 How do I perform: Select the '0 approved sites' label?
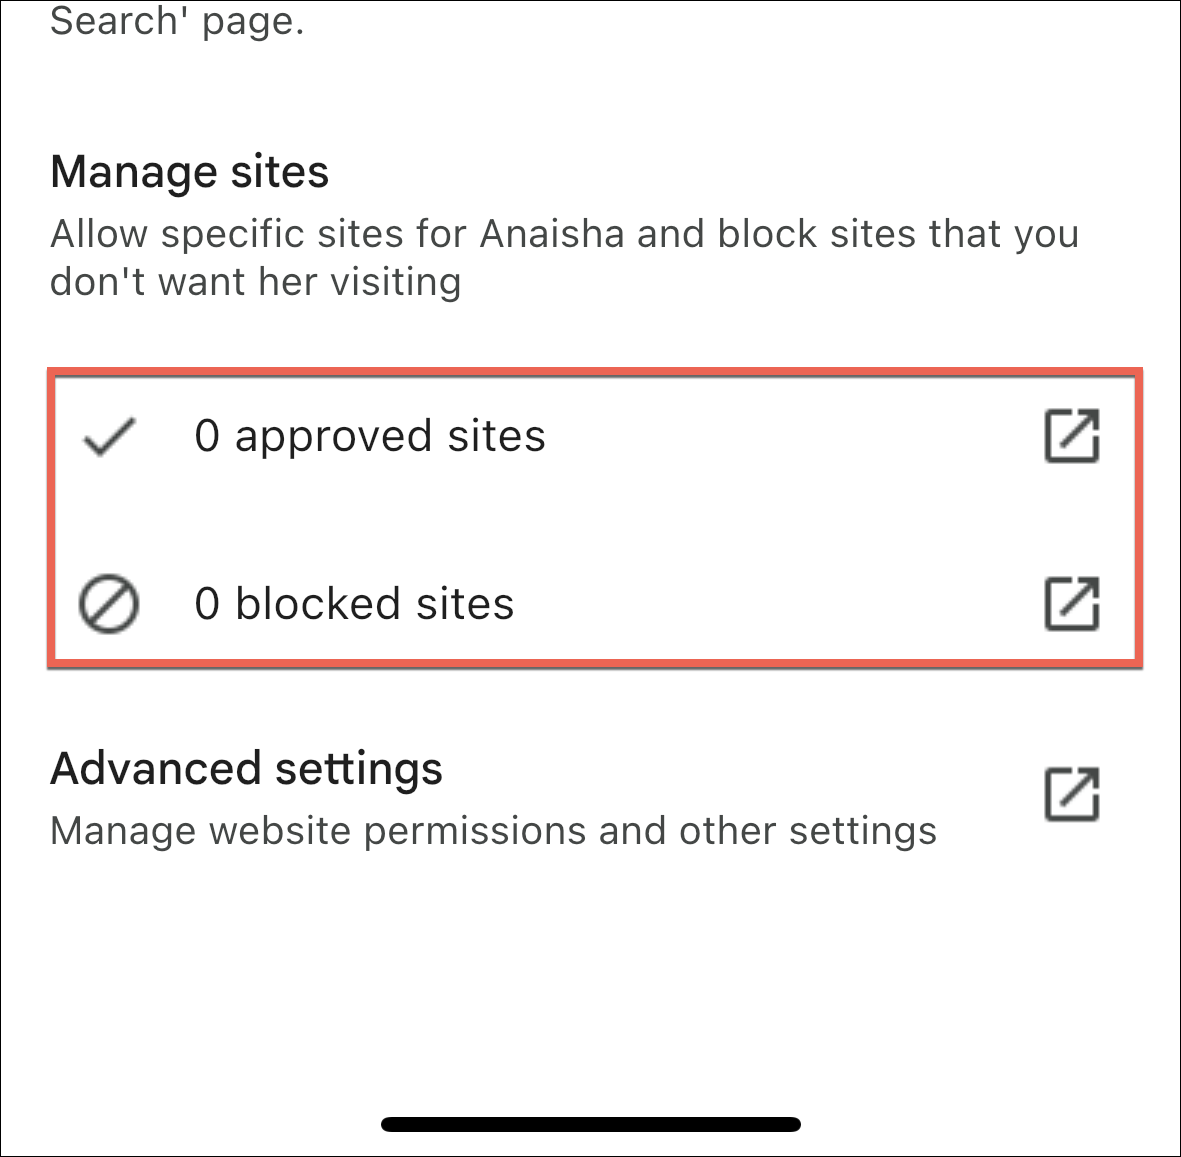(x=370, y=437)
